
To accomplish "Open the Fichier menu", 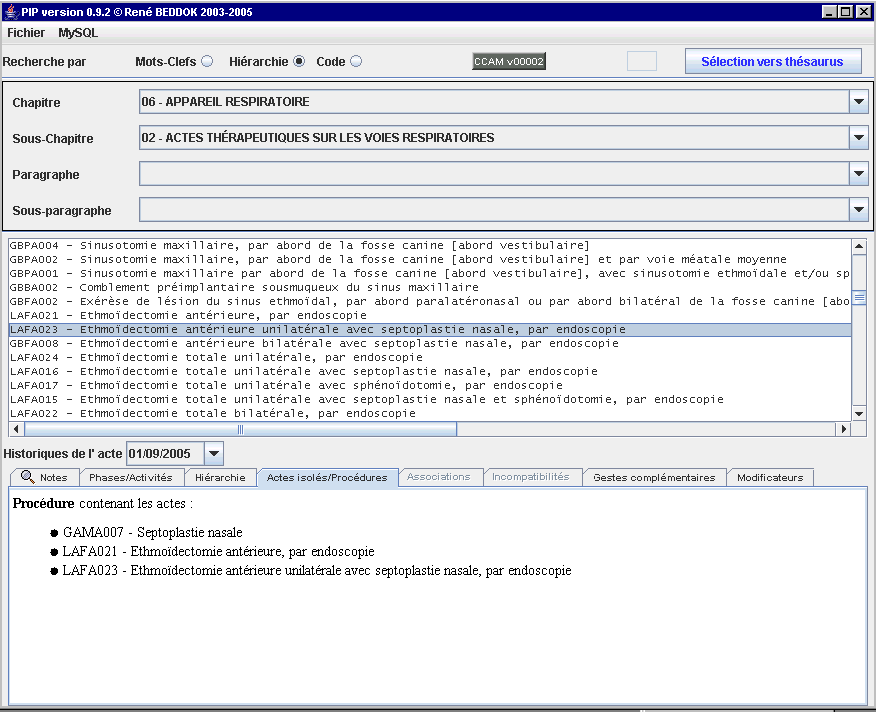I will click(26, 33).
